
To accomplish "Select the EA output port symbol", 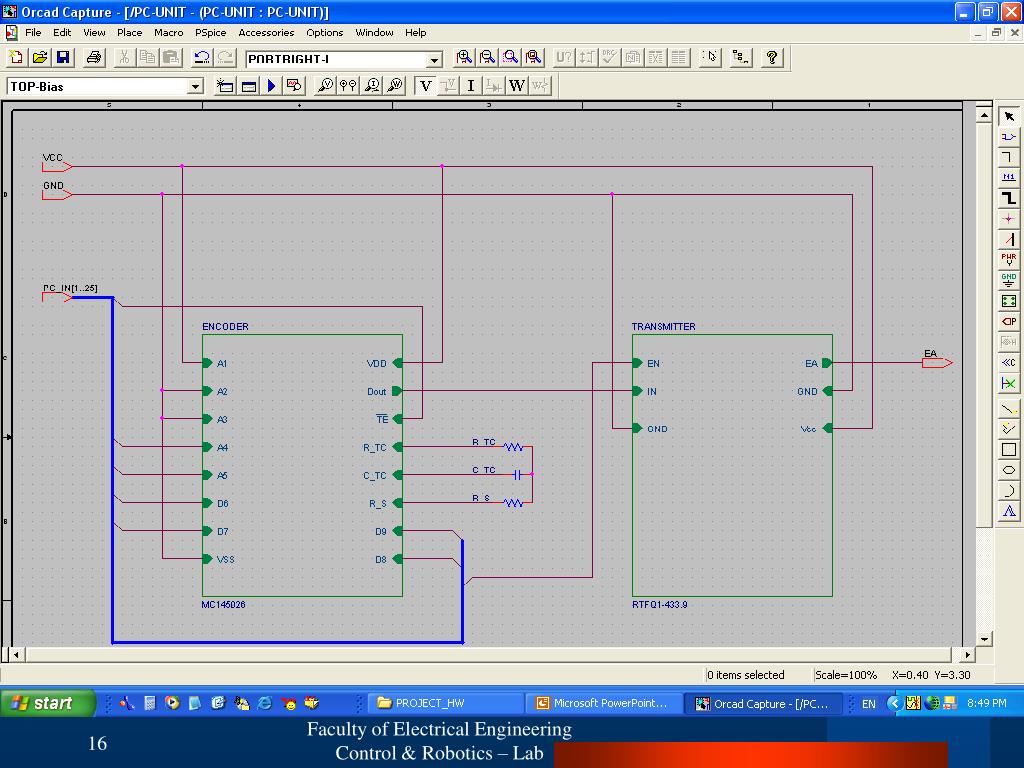I will (x=937, y=362).
